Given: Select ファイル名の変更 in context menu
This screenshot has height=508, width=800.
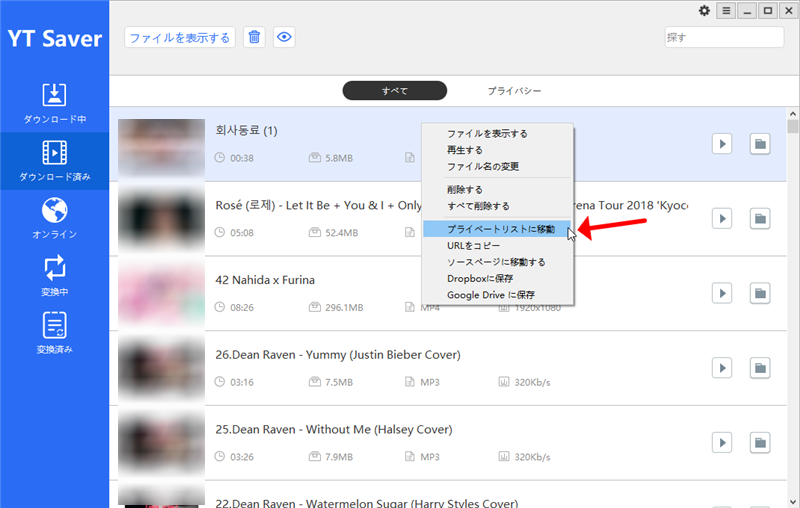Looking at the screenshot, I should (x=482, y=166).
